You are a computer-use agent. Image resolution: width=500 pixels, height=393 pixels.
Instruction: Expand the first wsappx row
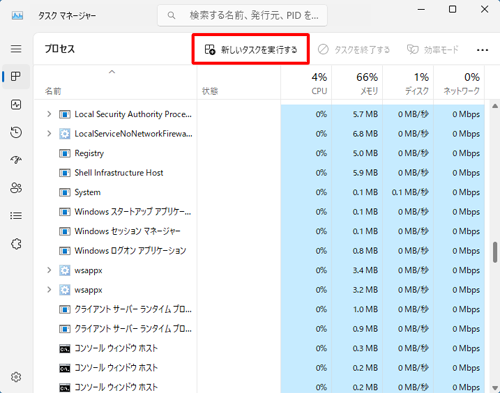(49, 270)
